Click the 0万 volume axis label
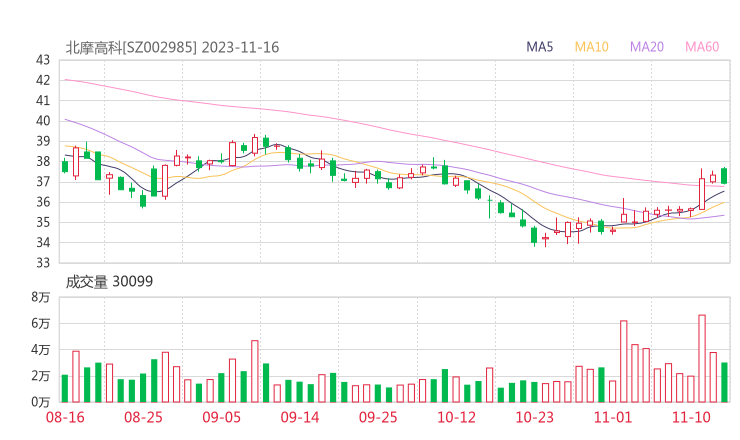The height and width of the screenshot is (440, 740). pyautogui.click(x=41, y=402)
